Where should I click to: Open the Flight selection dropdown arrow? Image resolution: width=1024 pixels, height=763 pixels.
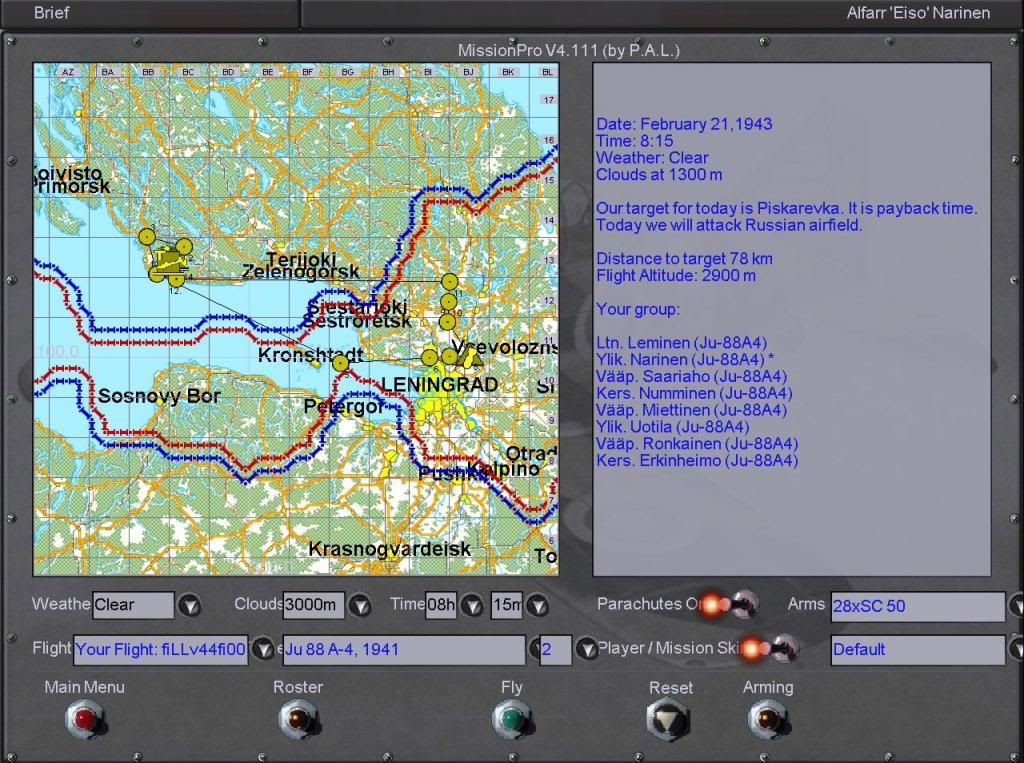(262, 649)
